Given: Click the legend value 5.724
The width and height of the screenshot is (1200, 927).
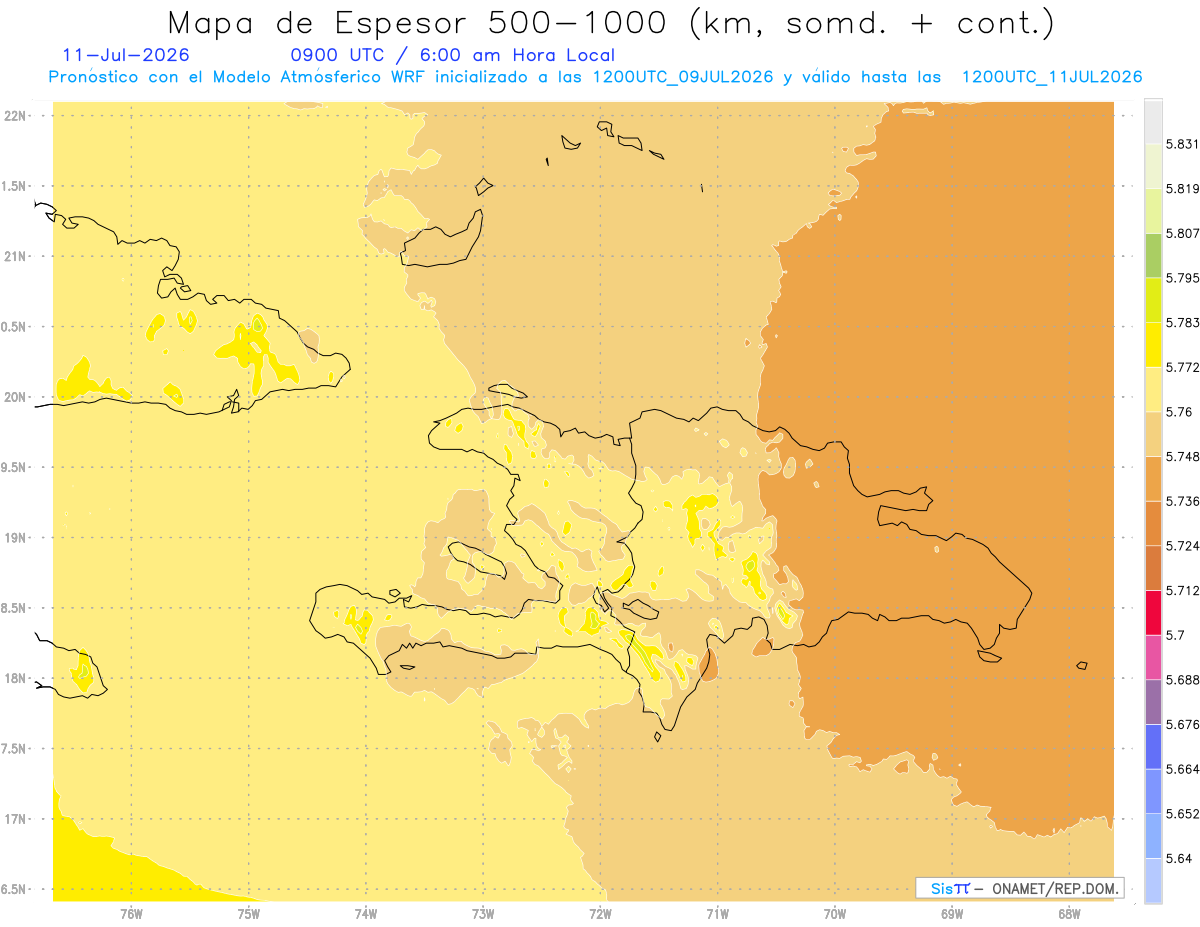Looking at the screenshot, I should click(x=1183, y=545).
